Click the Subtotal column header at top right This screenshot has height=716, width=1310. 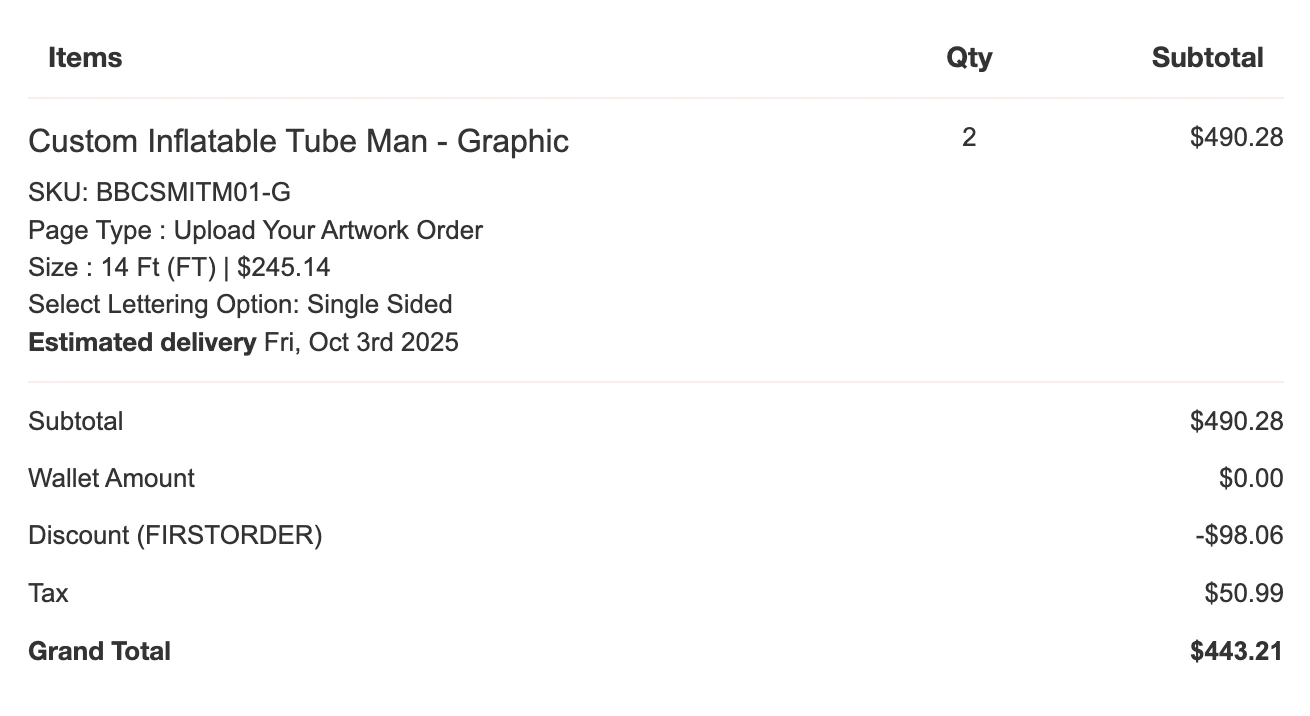click(1207, 58)
